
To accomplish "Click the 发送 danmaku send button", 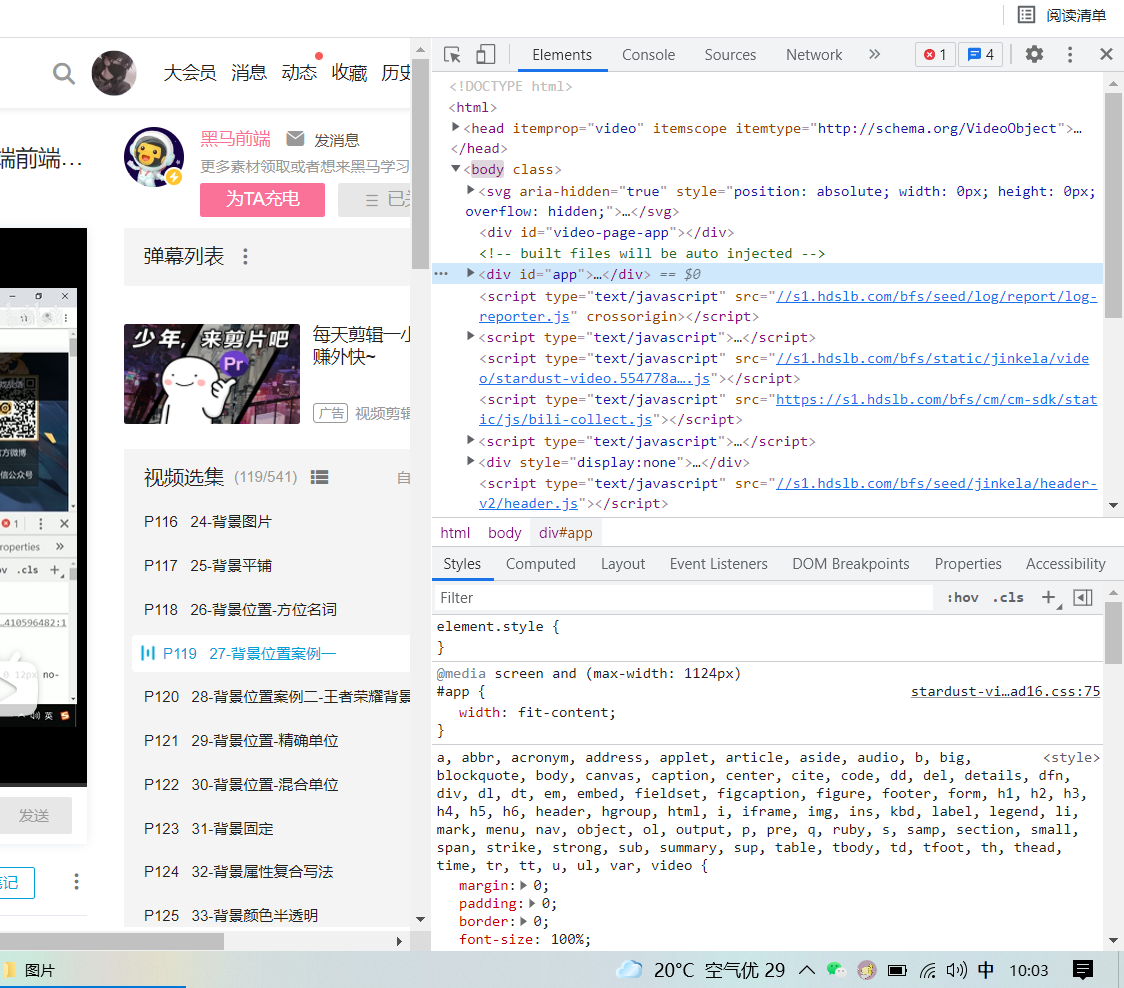I will 34,816.
